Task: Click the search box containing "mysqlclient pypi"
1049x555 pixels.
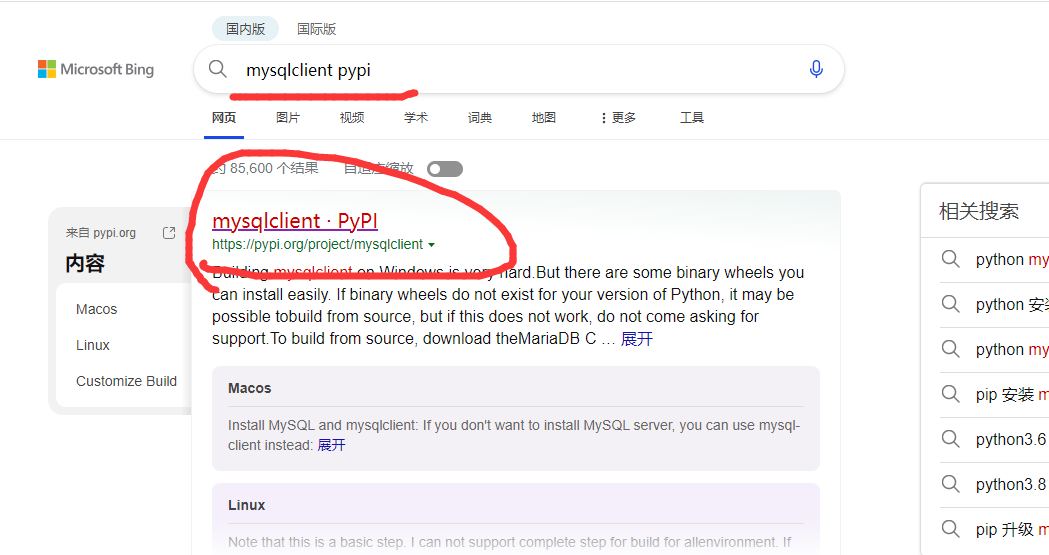Action: click(x=518, y=69)
